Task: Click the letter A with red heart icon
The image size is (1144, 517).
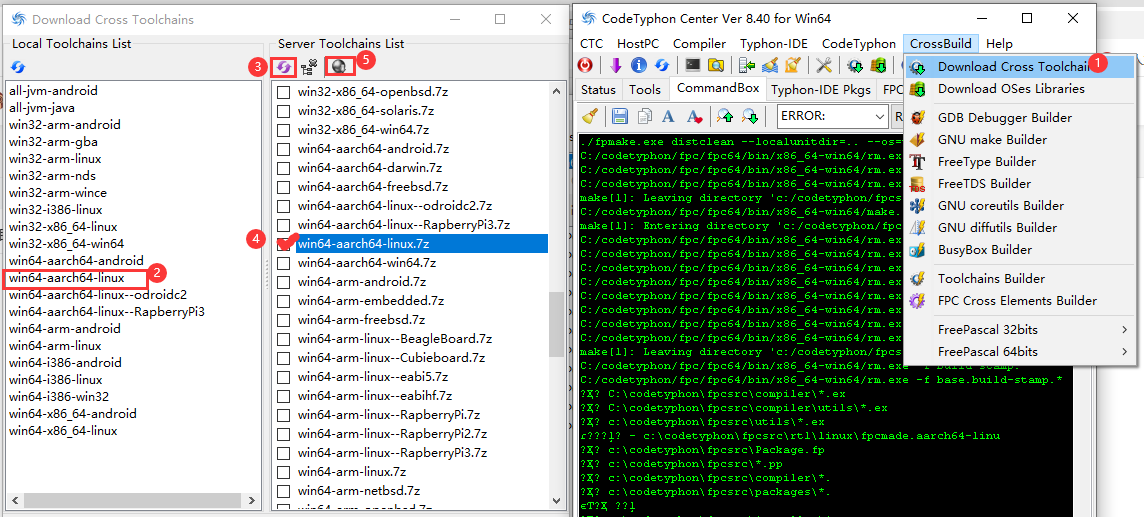Action: (x=694, y=115)
